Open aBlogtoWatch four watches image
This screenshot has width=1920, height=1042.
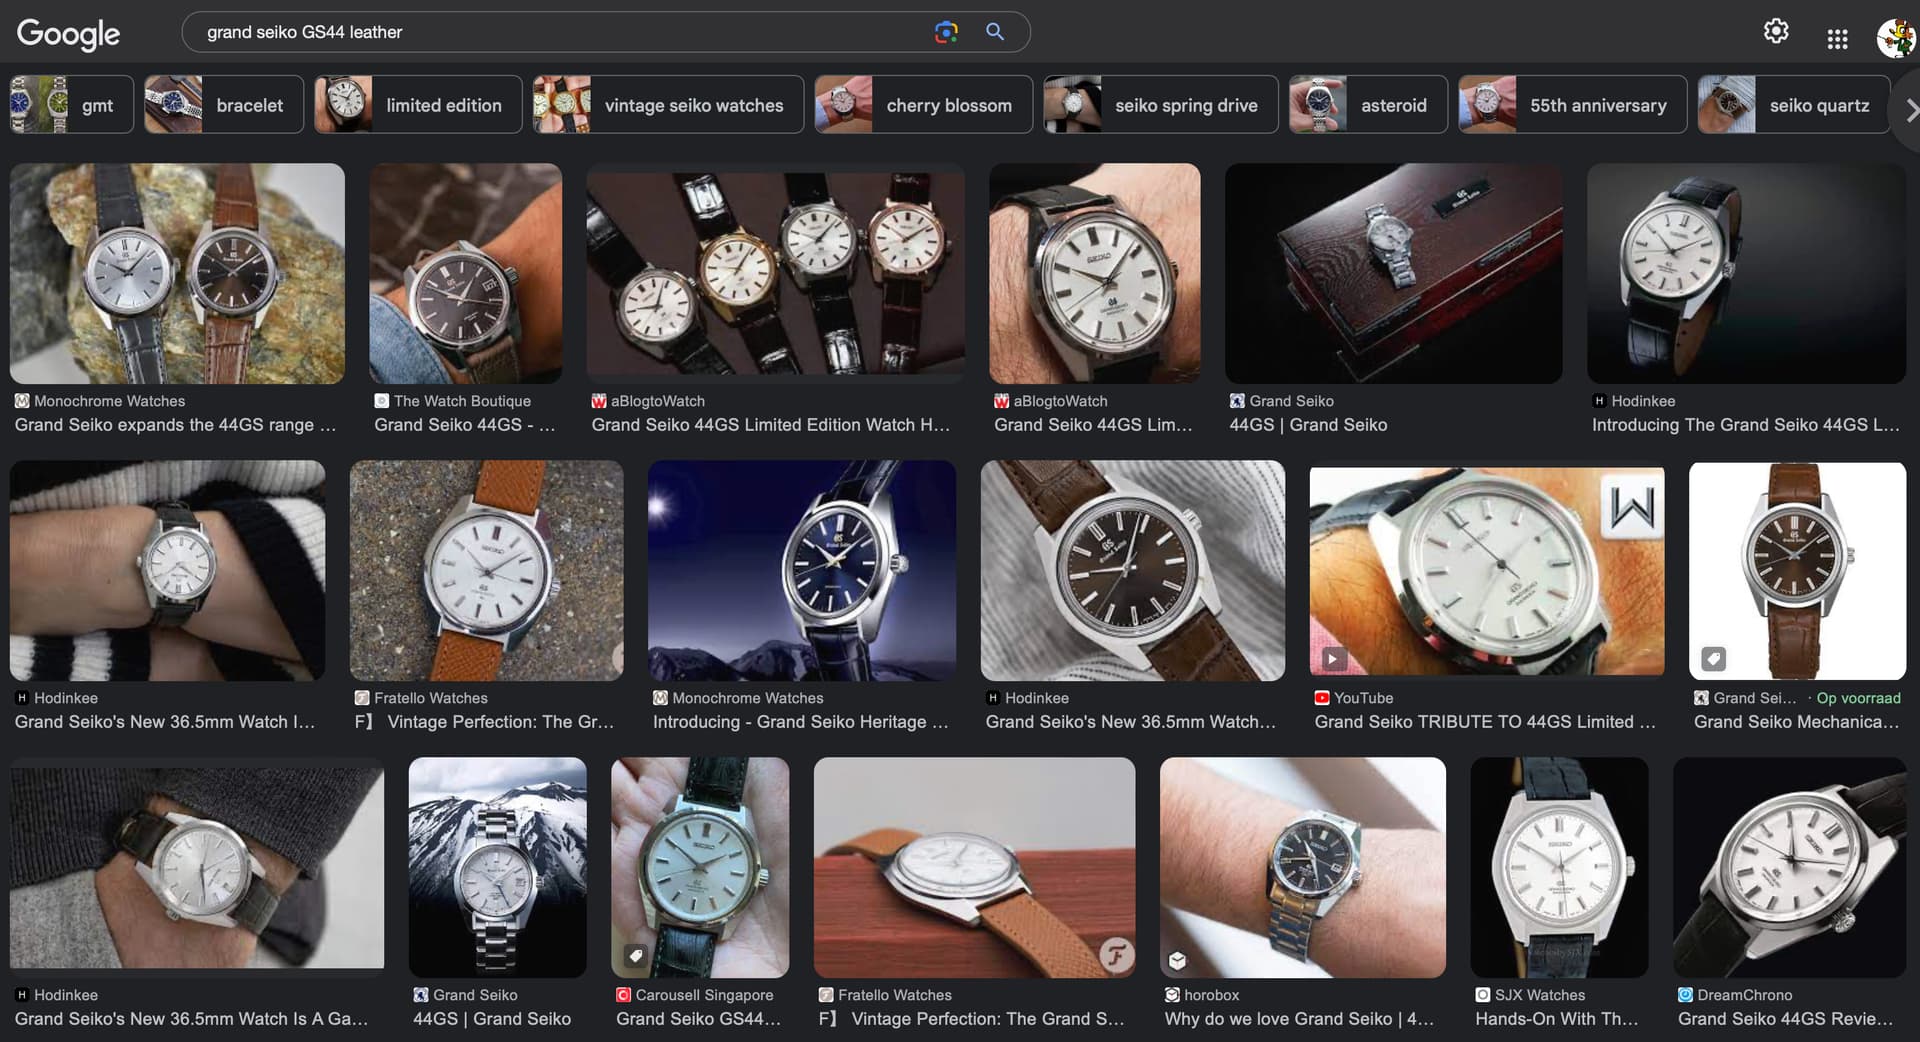(x=775, y=273)
